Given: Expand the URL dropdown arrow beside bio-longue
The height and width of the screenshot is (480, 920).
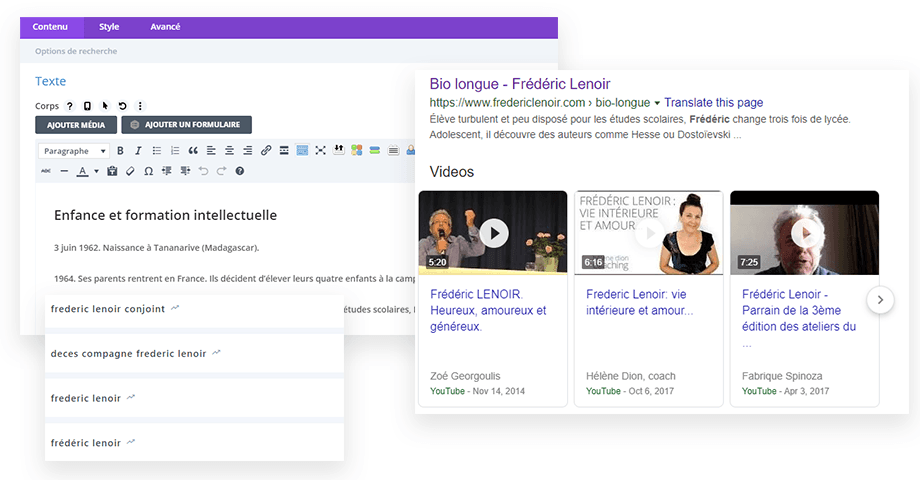Looking at the screenshot, I should 657,103.
